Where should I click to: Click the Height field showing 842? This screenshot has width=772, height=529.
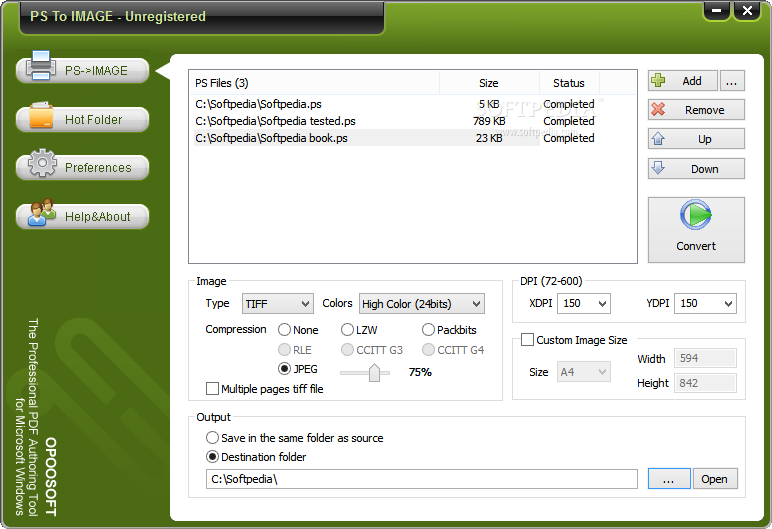pyautogui.click(x=705, y=383)
